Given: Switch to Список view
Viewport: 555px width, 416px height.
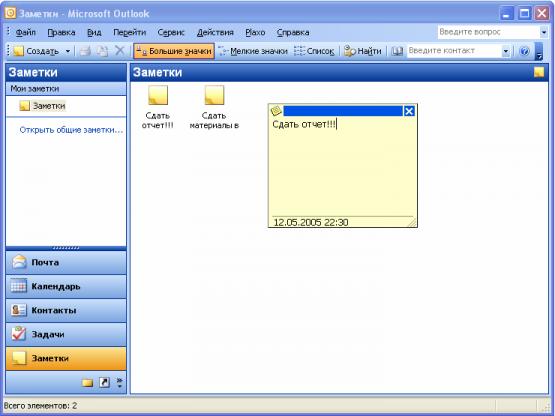Looking at the screenshot, I should (314, 51).
